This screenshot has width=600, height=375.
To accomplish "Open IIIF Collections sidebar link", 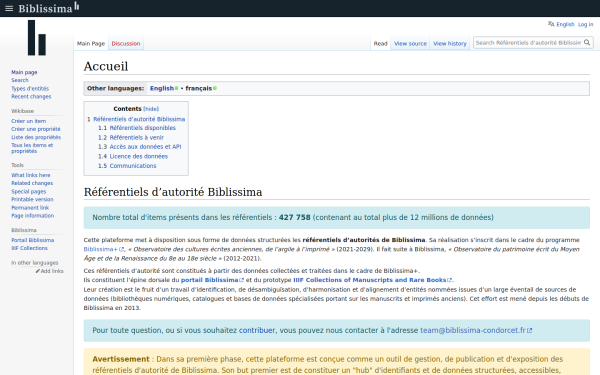I will point(29,248).
